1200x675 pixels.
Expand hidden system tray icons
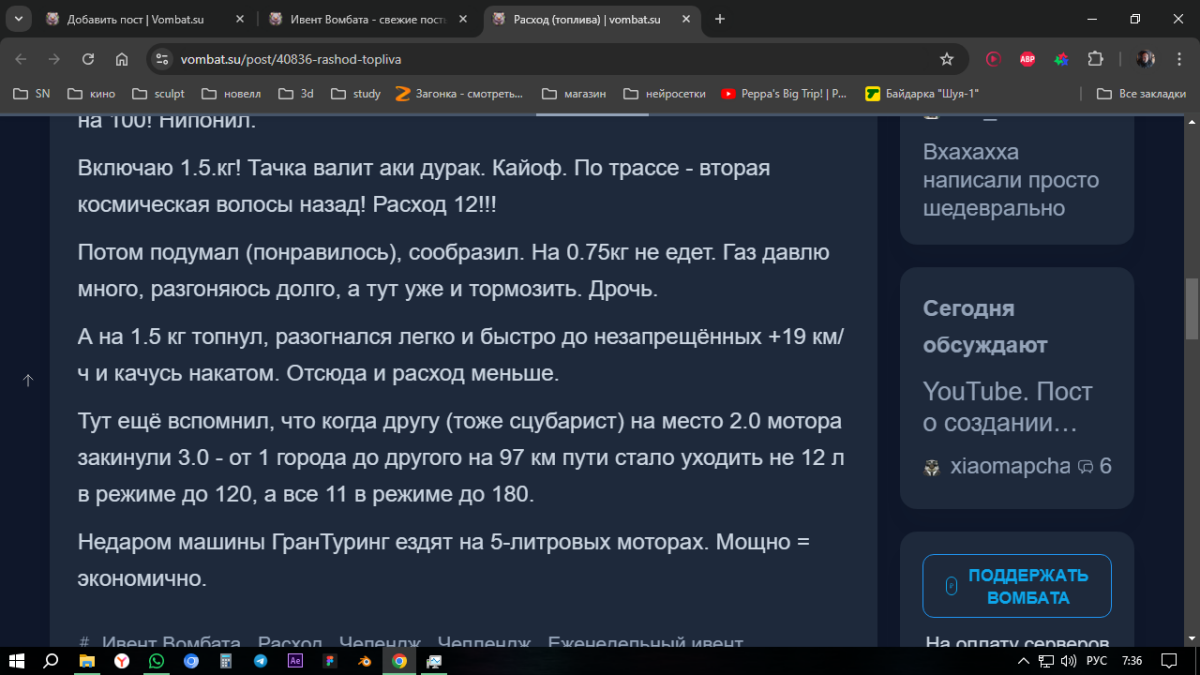pos(1023,661)
